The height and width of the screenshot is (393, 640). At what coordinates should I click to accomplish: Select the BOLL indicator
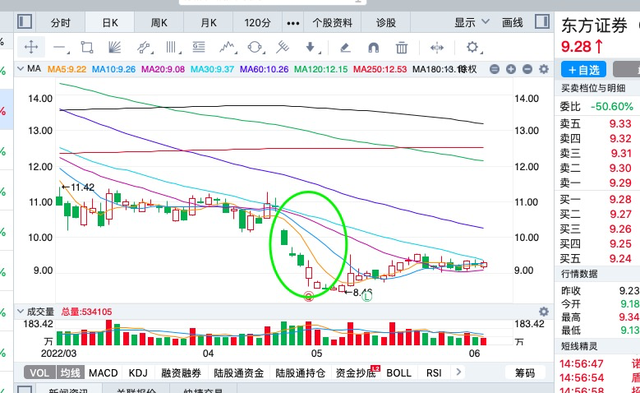tap(399, 373)
